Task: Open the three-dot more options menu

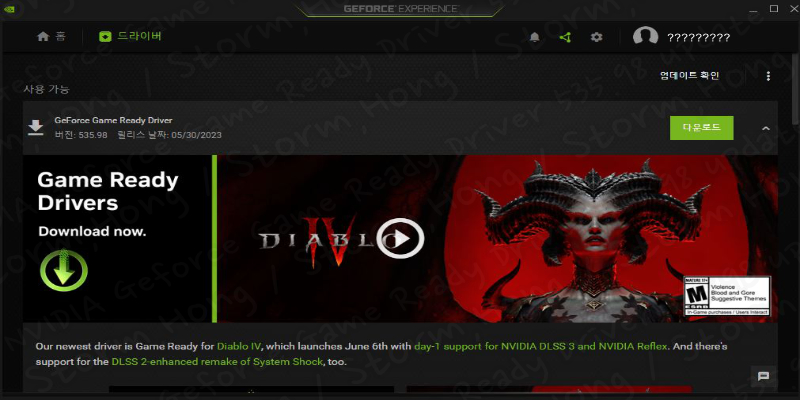Action: tap(768, 76)
